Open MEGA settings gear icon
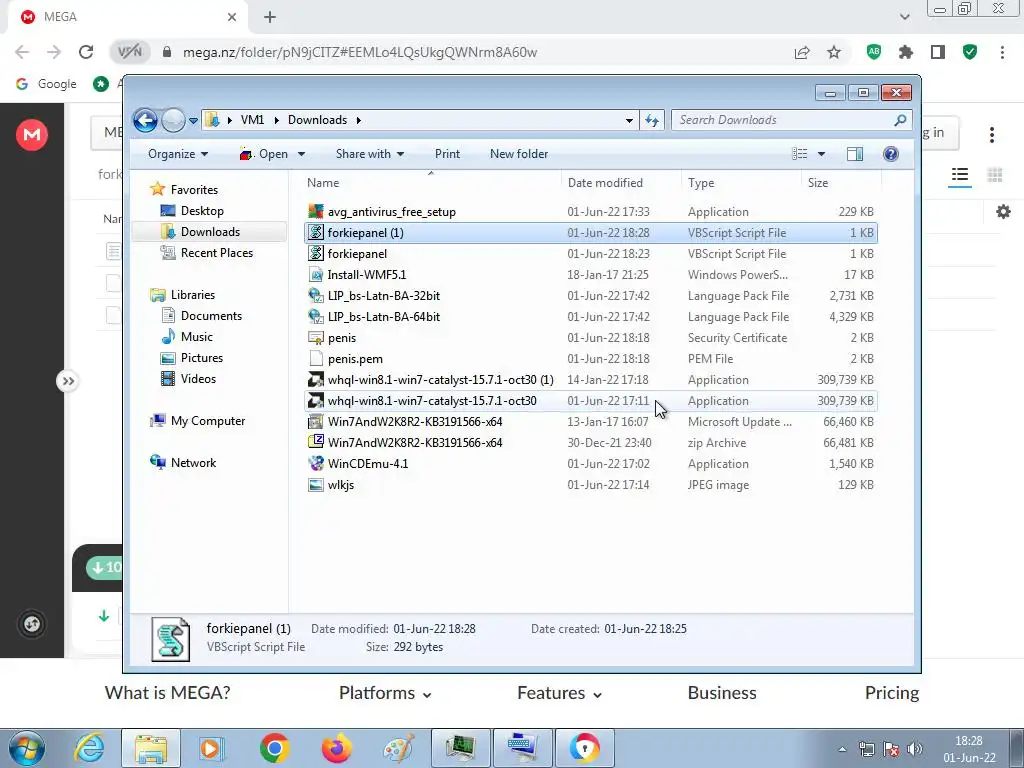 pyautogui.click(x=1003, y=212)
